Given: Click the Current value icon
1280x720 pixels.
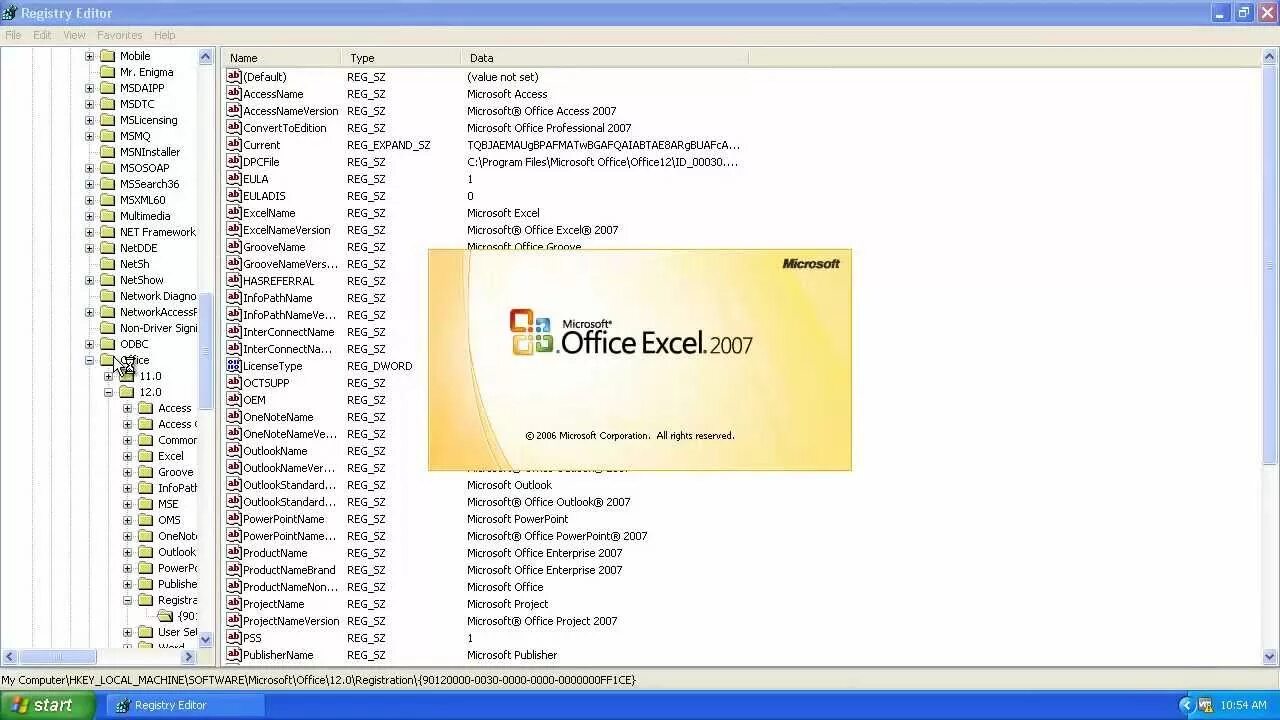Looking at the screenshot, I should (x=234, y=145).
